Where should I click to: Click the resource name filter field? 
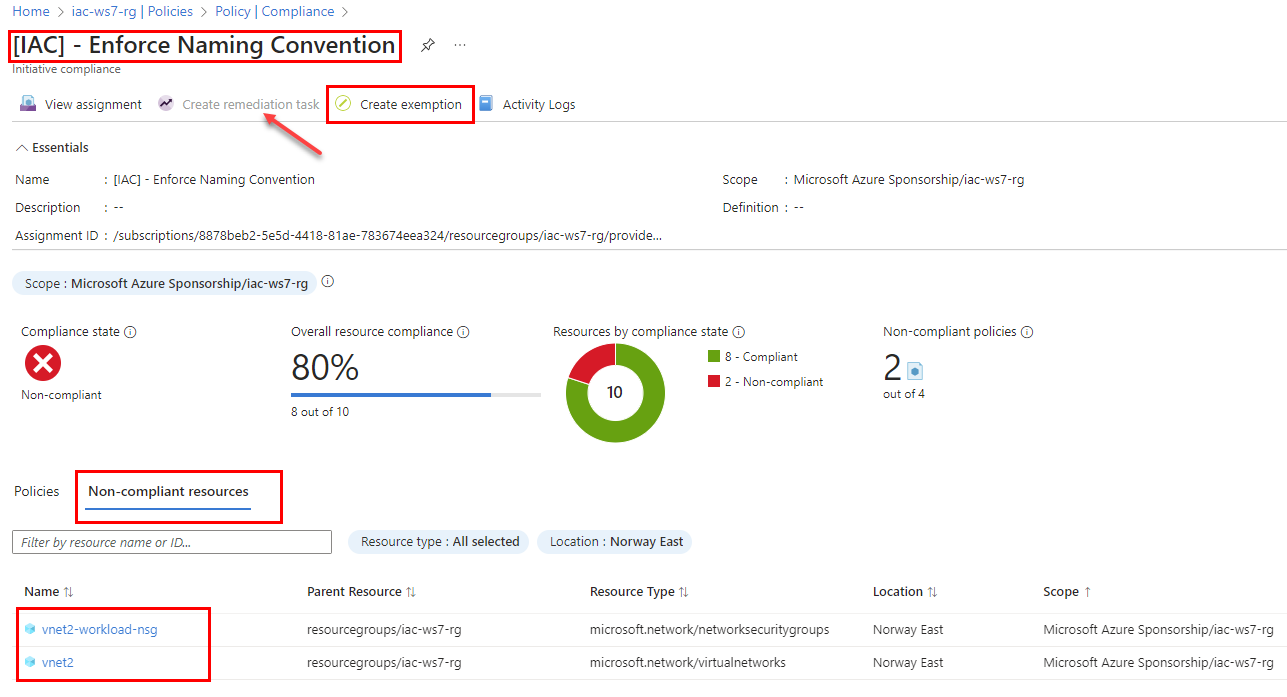(x=170, y=541)
